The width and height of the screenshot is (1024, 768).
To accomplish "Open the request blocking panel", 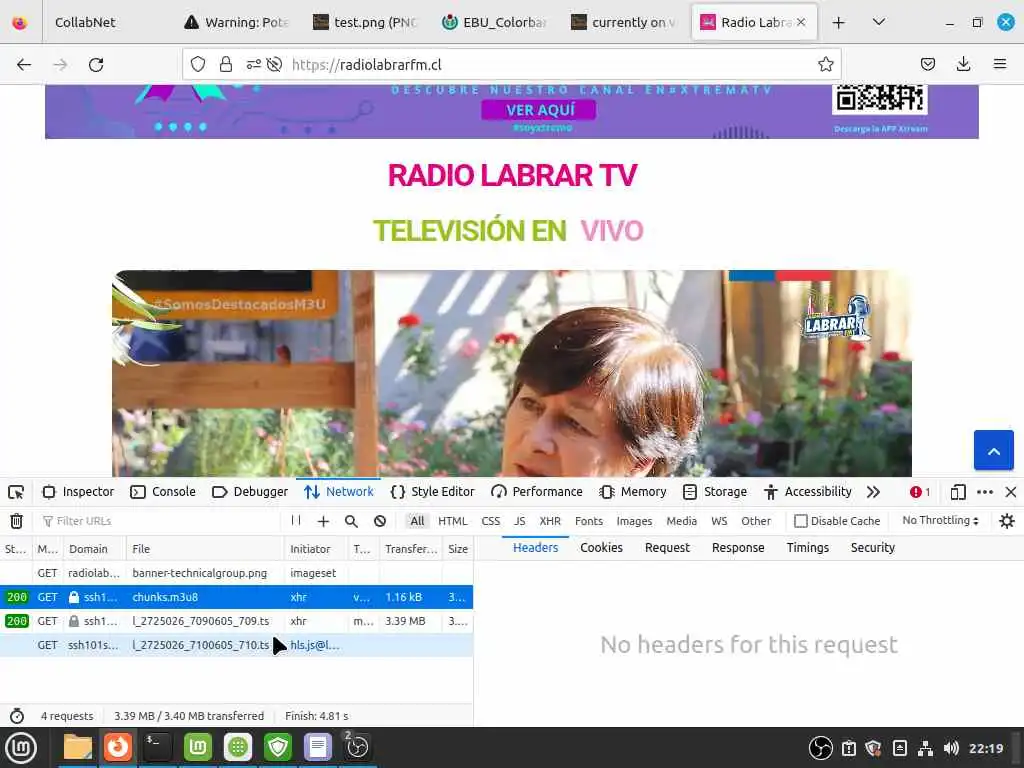I will pyautogui.click(x=379, y=521).
